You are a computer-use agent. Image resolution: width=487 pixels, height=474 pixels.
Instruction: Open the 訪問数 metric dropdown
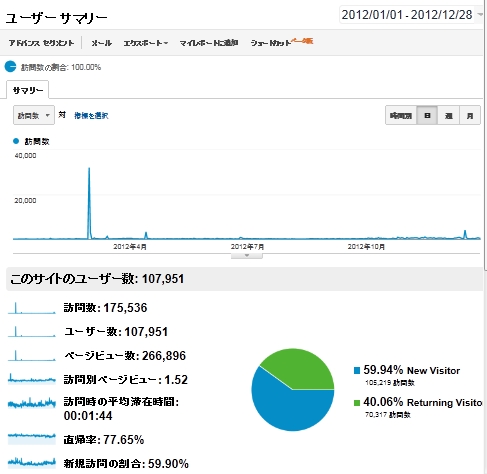tap(34, 115)
